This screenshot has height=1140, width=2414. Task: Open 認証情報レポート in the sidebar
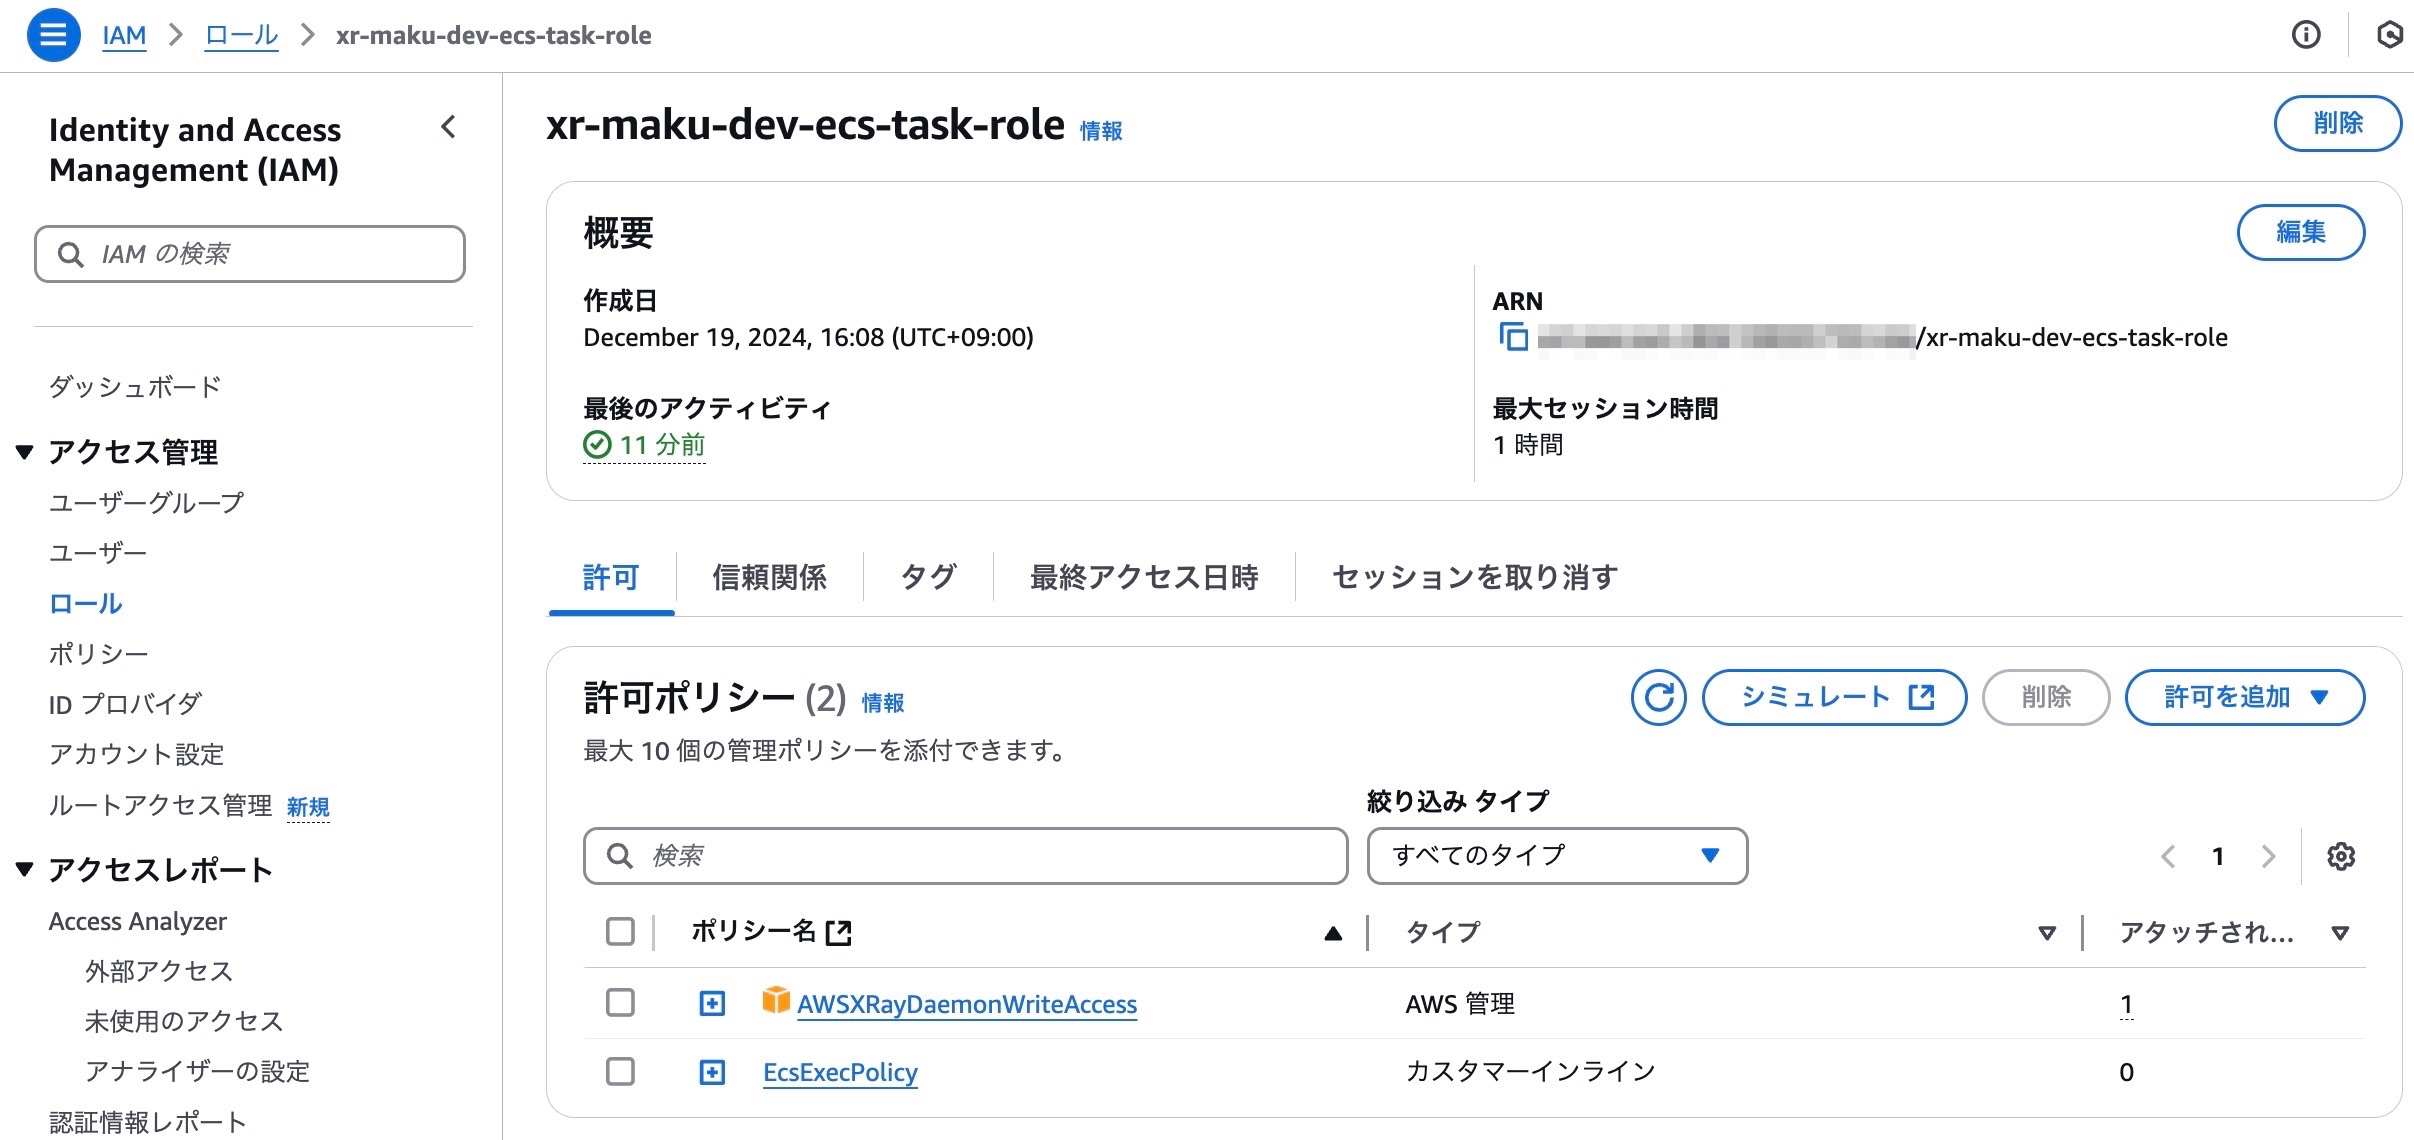[147, 1122]
